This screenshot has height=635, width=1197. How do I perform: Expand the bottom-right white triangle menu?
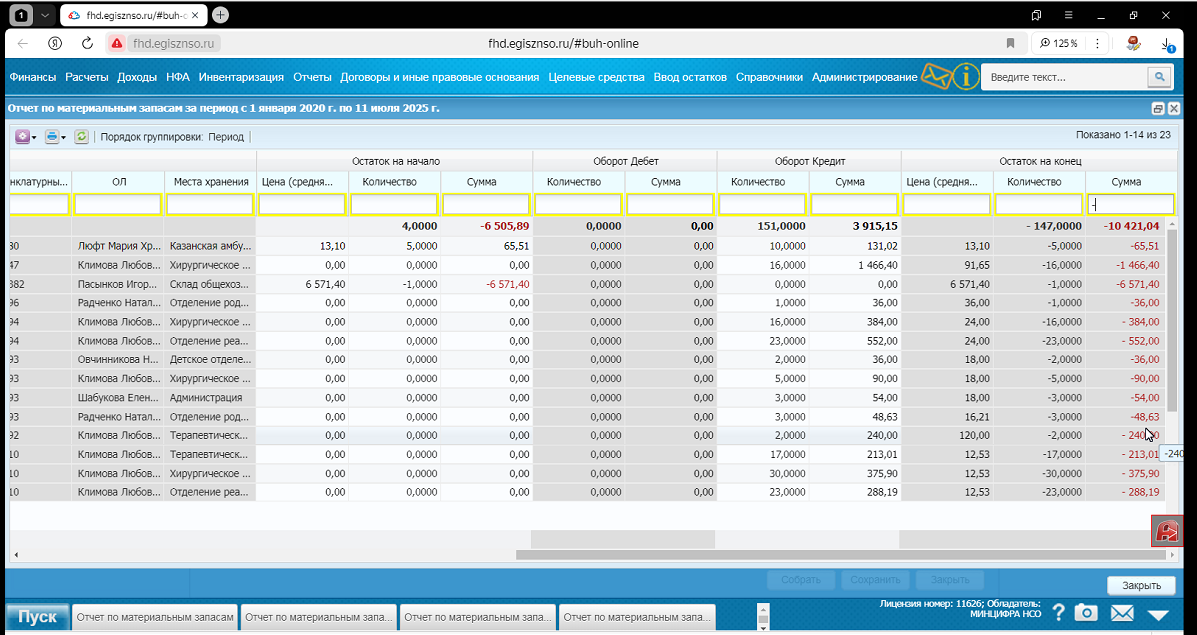tap(1158, 614)
